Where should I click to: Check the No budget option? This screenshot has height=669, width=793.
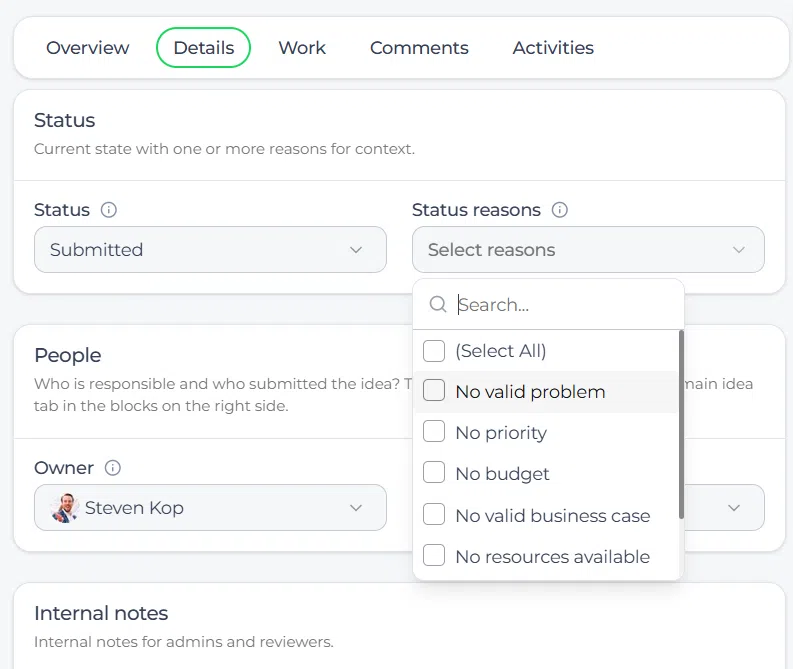[434, 472]
